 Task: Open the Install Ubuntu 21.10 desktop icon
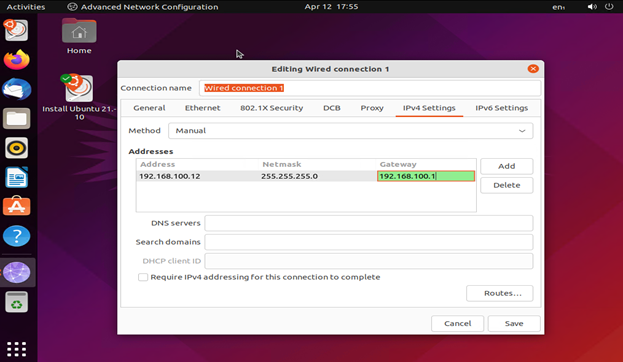(79, 97)
